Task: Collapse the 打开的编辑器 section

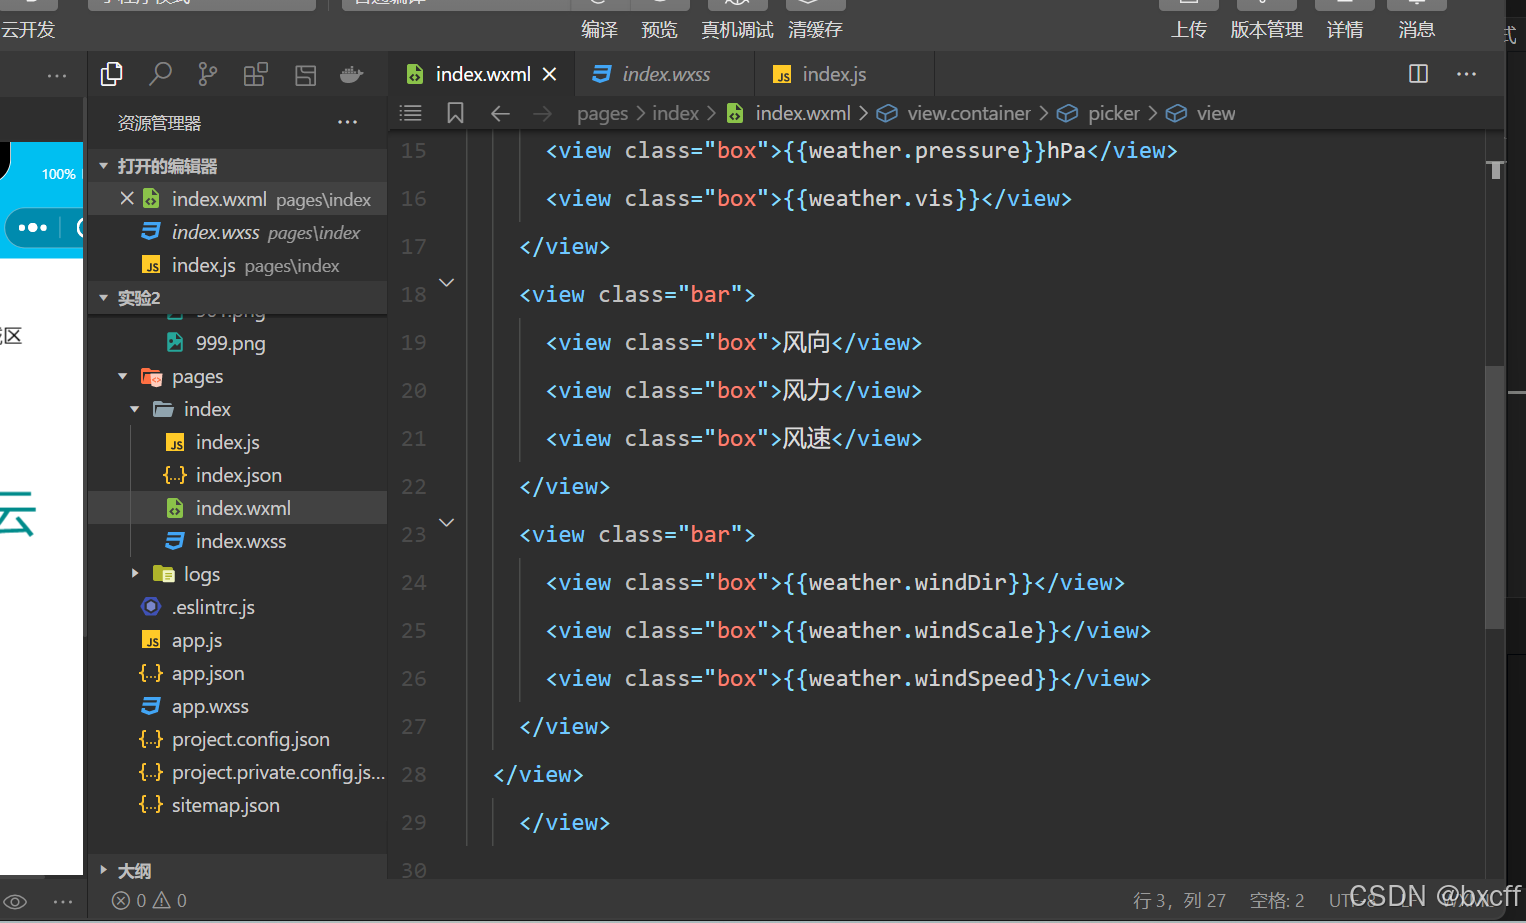Action: click(104, 166)
